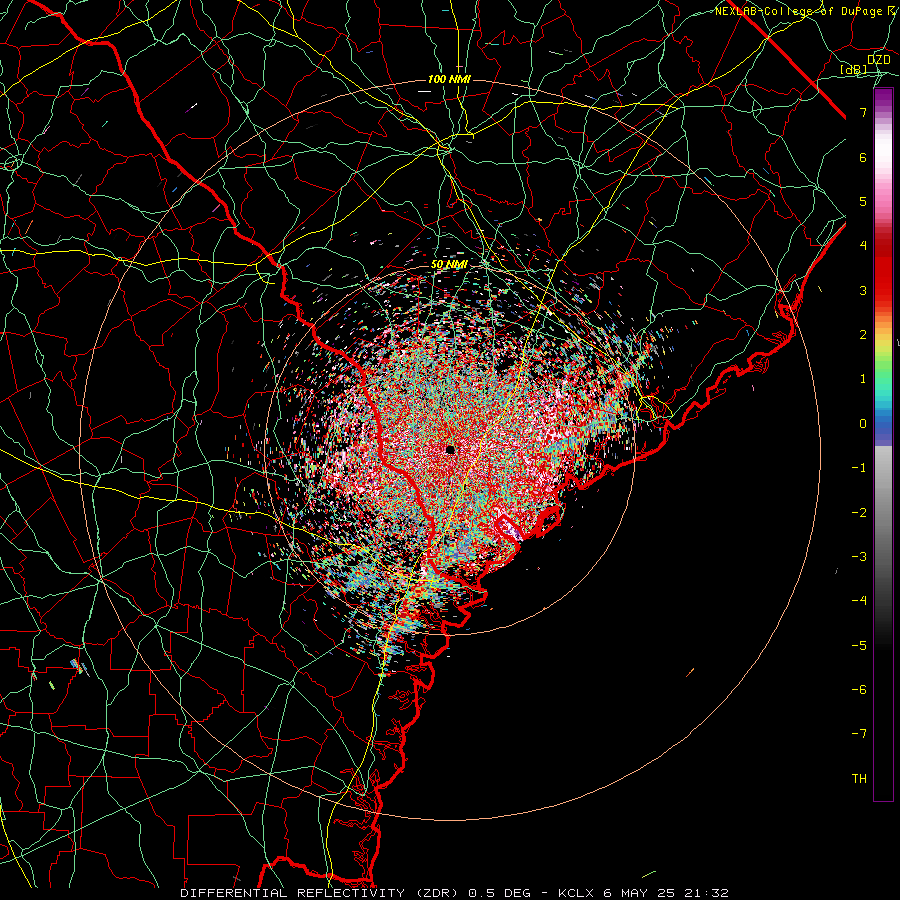Click "0.5 DEG" elevation text in the caption
Screen dimensions: 900x900
click(501, 893)
